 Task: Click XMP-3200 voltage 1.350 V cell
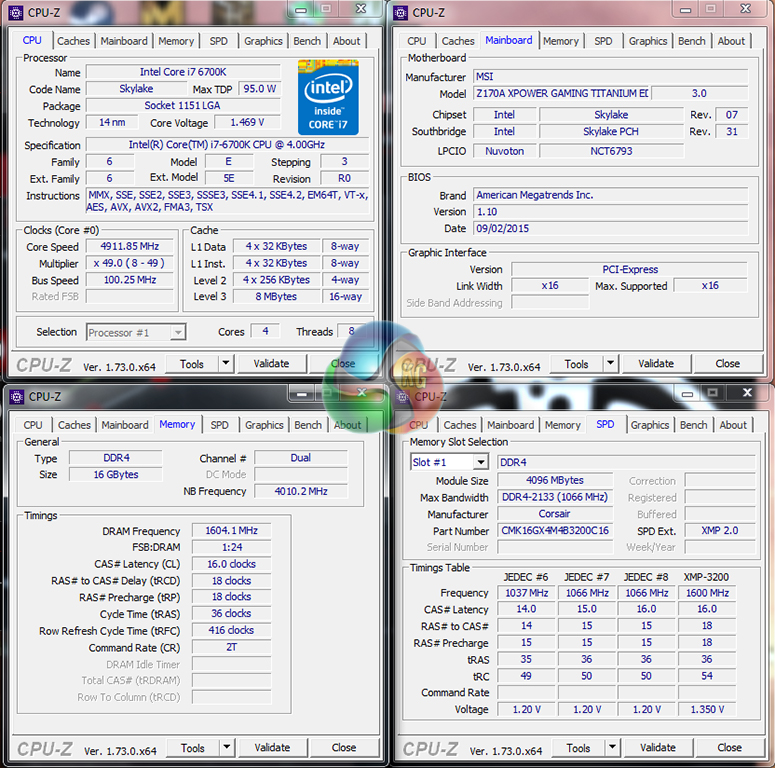707,709
